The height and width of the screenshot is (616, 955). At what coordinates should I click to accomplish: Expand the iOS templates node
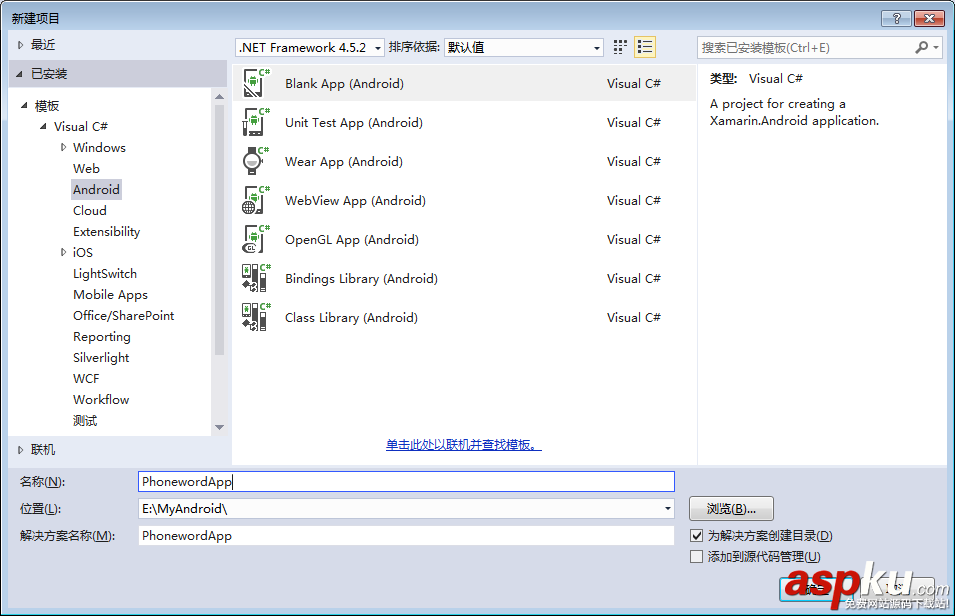62,252
